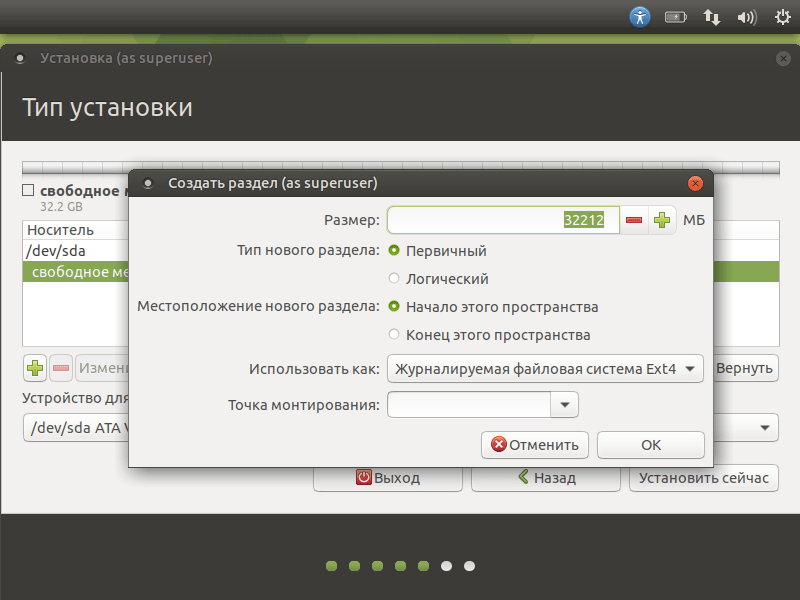The image size is (800, 600).
Task: Select the "Первичный" partition type
Action: pyautogui.click(x=395, y=250)
